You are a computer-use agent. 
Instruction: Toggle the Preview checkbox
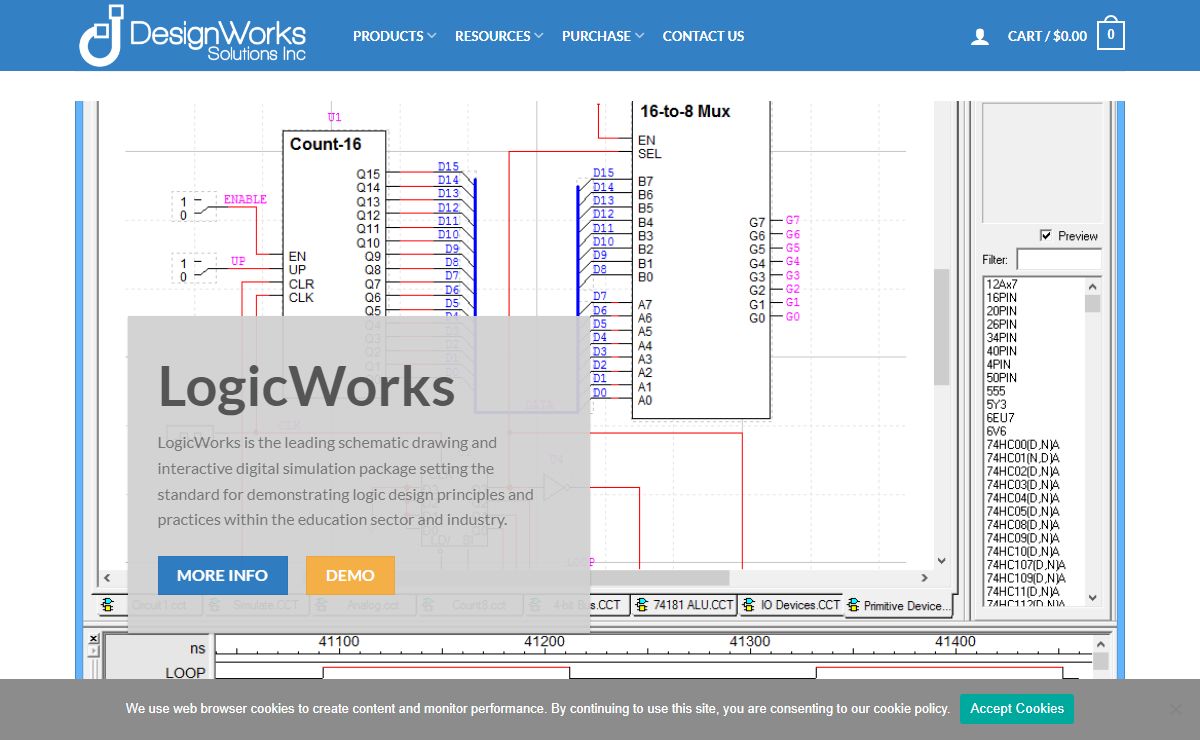1046,235
